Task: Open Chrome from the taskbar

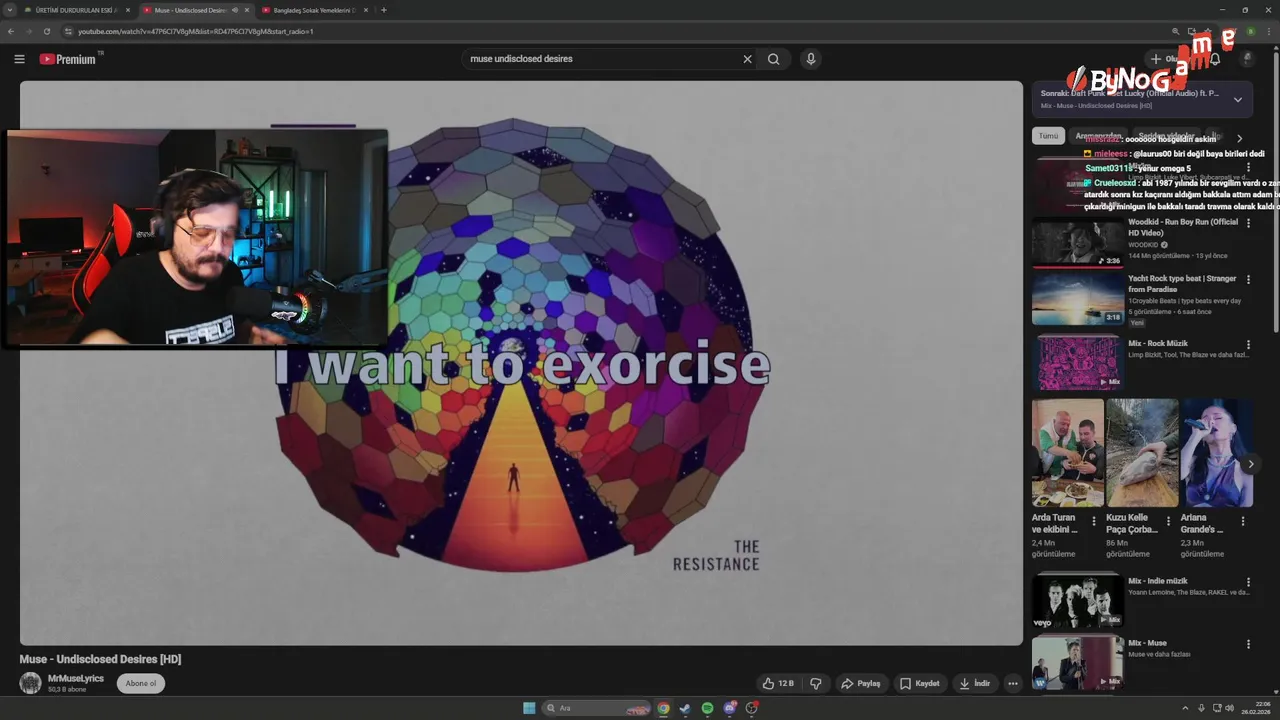Action: coord(663,708)
